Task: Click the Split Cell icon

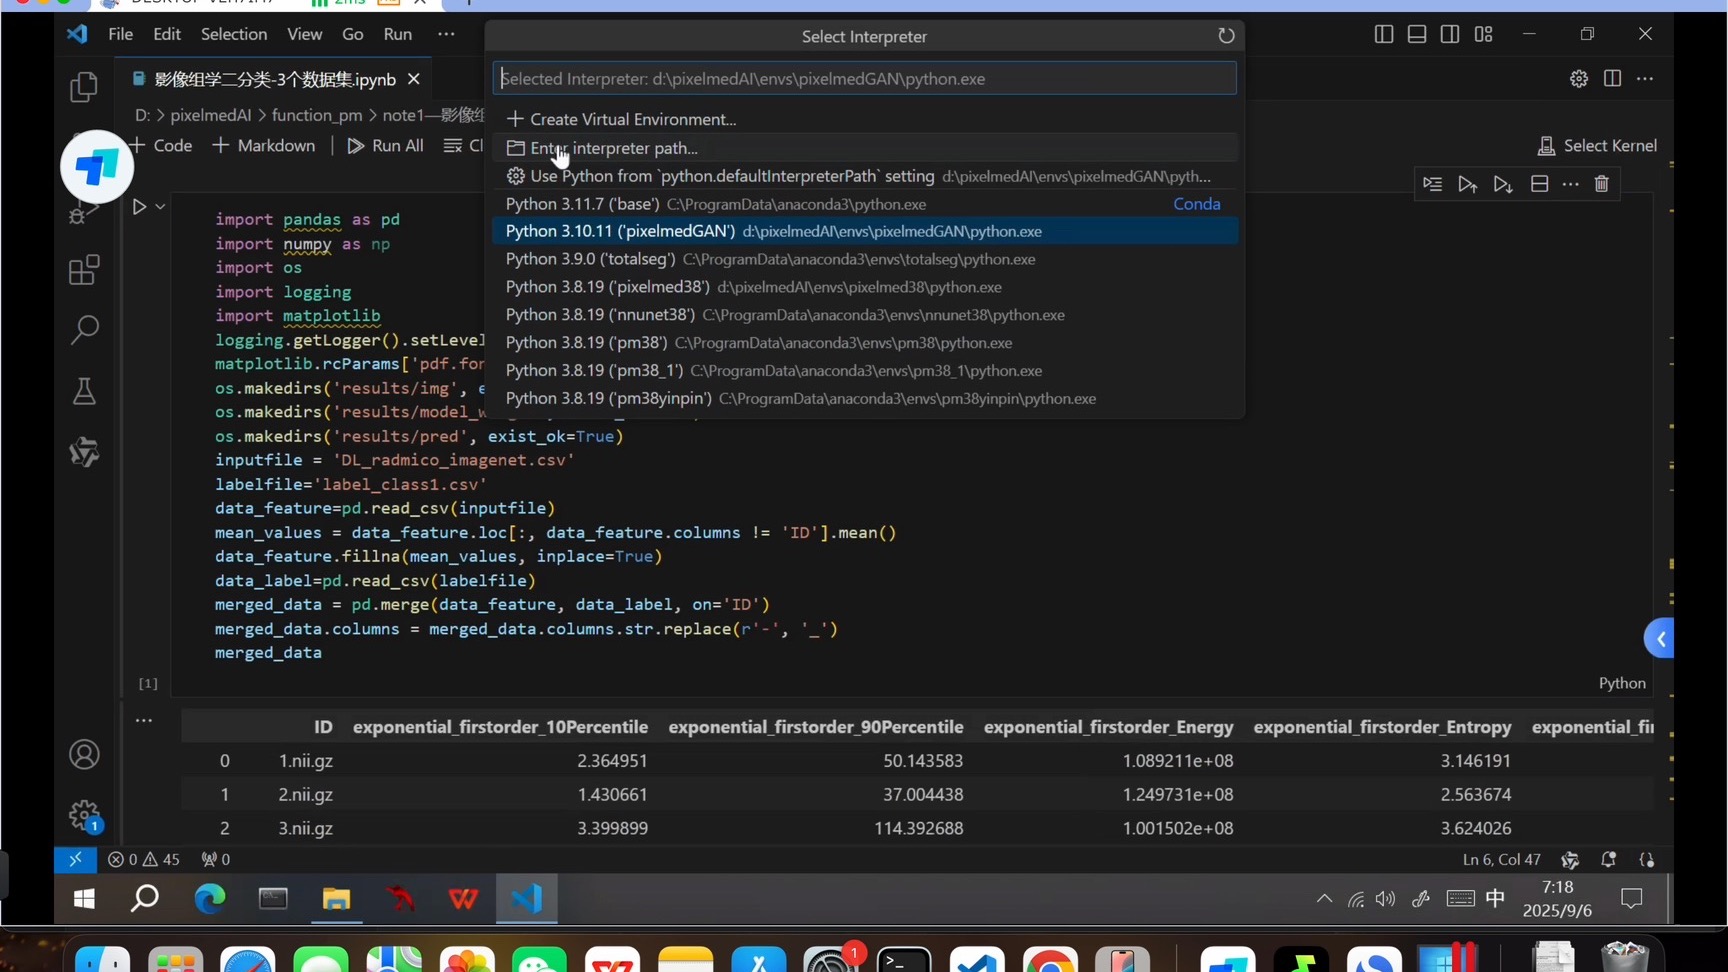Action: (x=1540, y=184)
